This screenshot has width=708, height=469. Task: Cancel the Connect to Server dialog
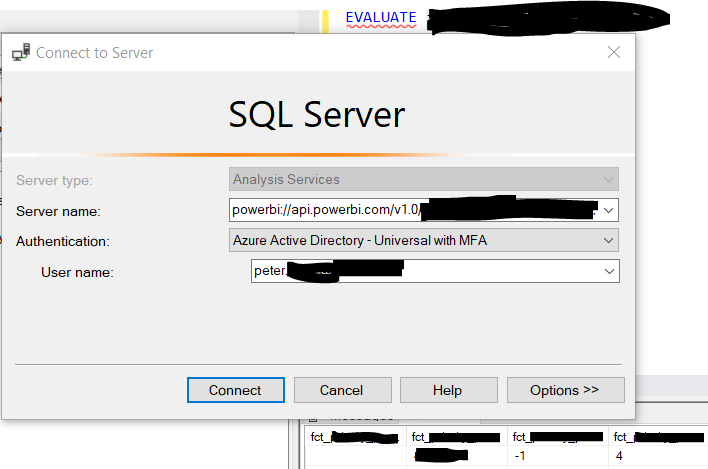click(x=343, y=390)
